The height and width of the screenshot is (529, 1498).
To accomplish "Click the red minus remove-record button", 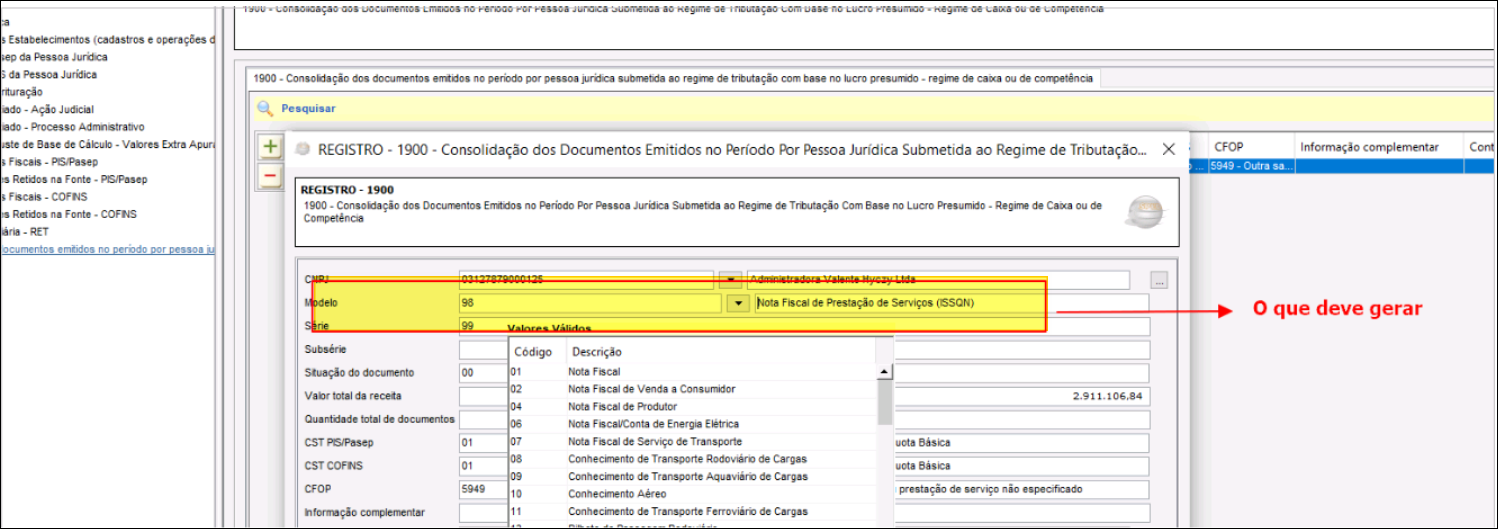I will click(270, 176).
